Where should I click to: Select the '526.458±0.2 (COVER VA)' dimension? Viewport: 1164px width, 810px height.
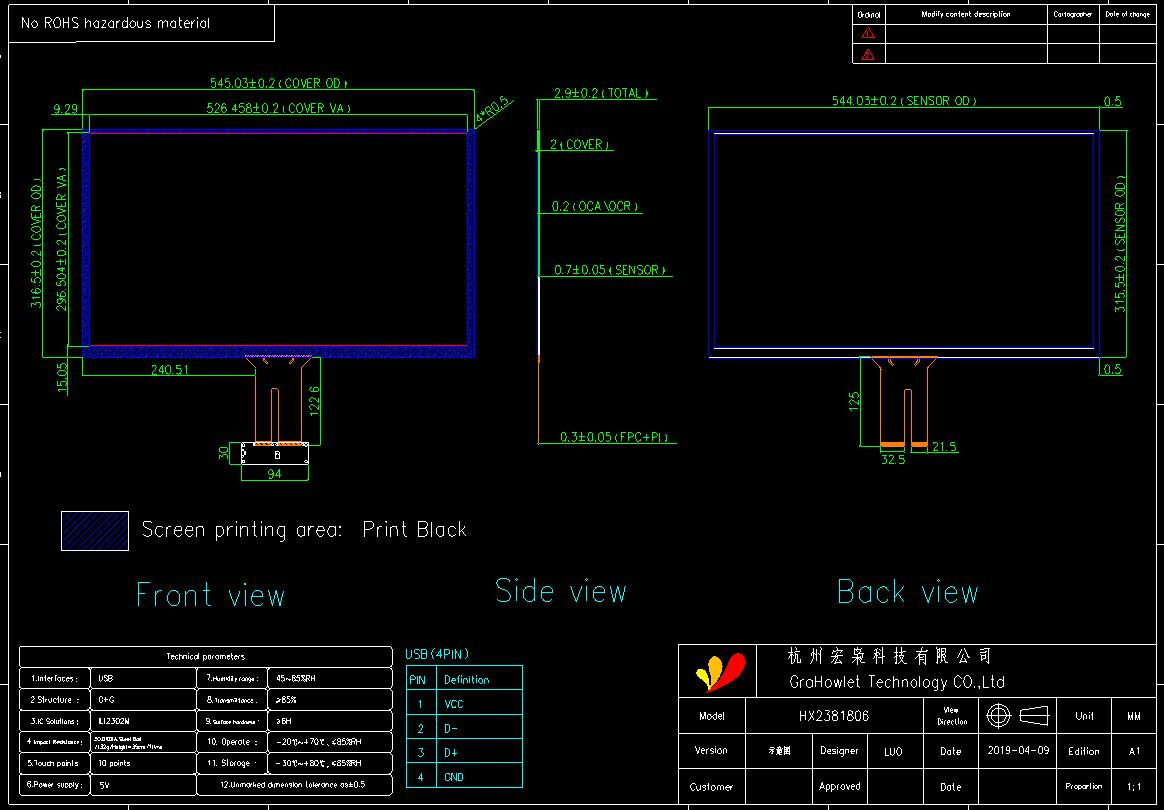tap(278, 108)
